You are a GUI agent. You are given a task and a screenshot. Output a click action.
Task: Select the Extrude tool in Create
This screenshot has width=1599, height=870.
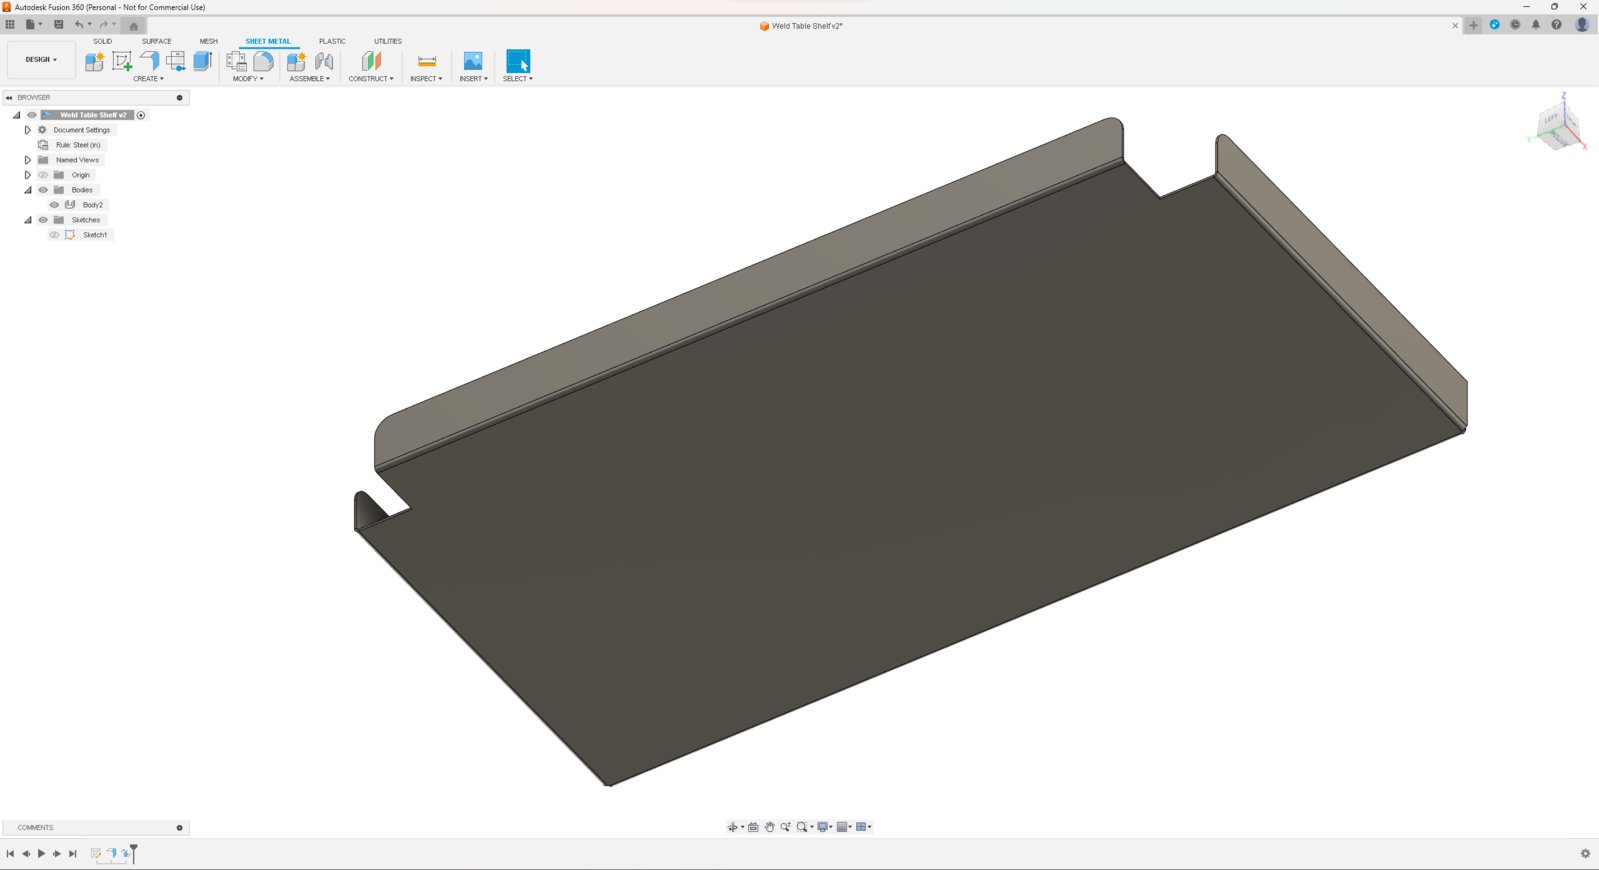tap(203, 61)
